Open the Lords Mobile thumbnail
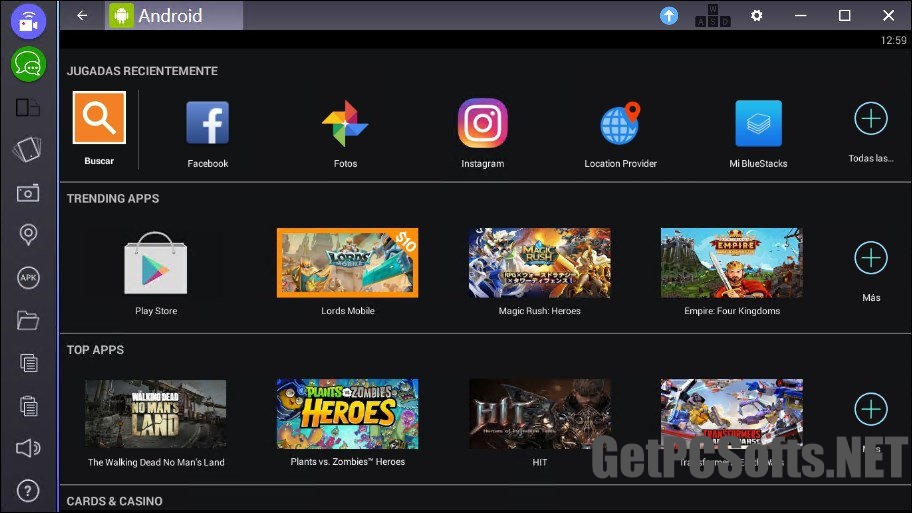The height and width of the screenshot is (513, 912). [347, 263]
